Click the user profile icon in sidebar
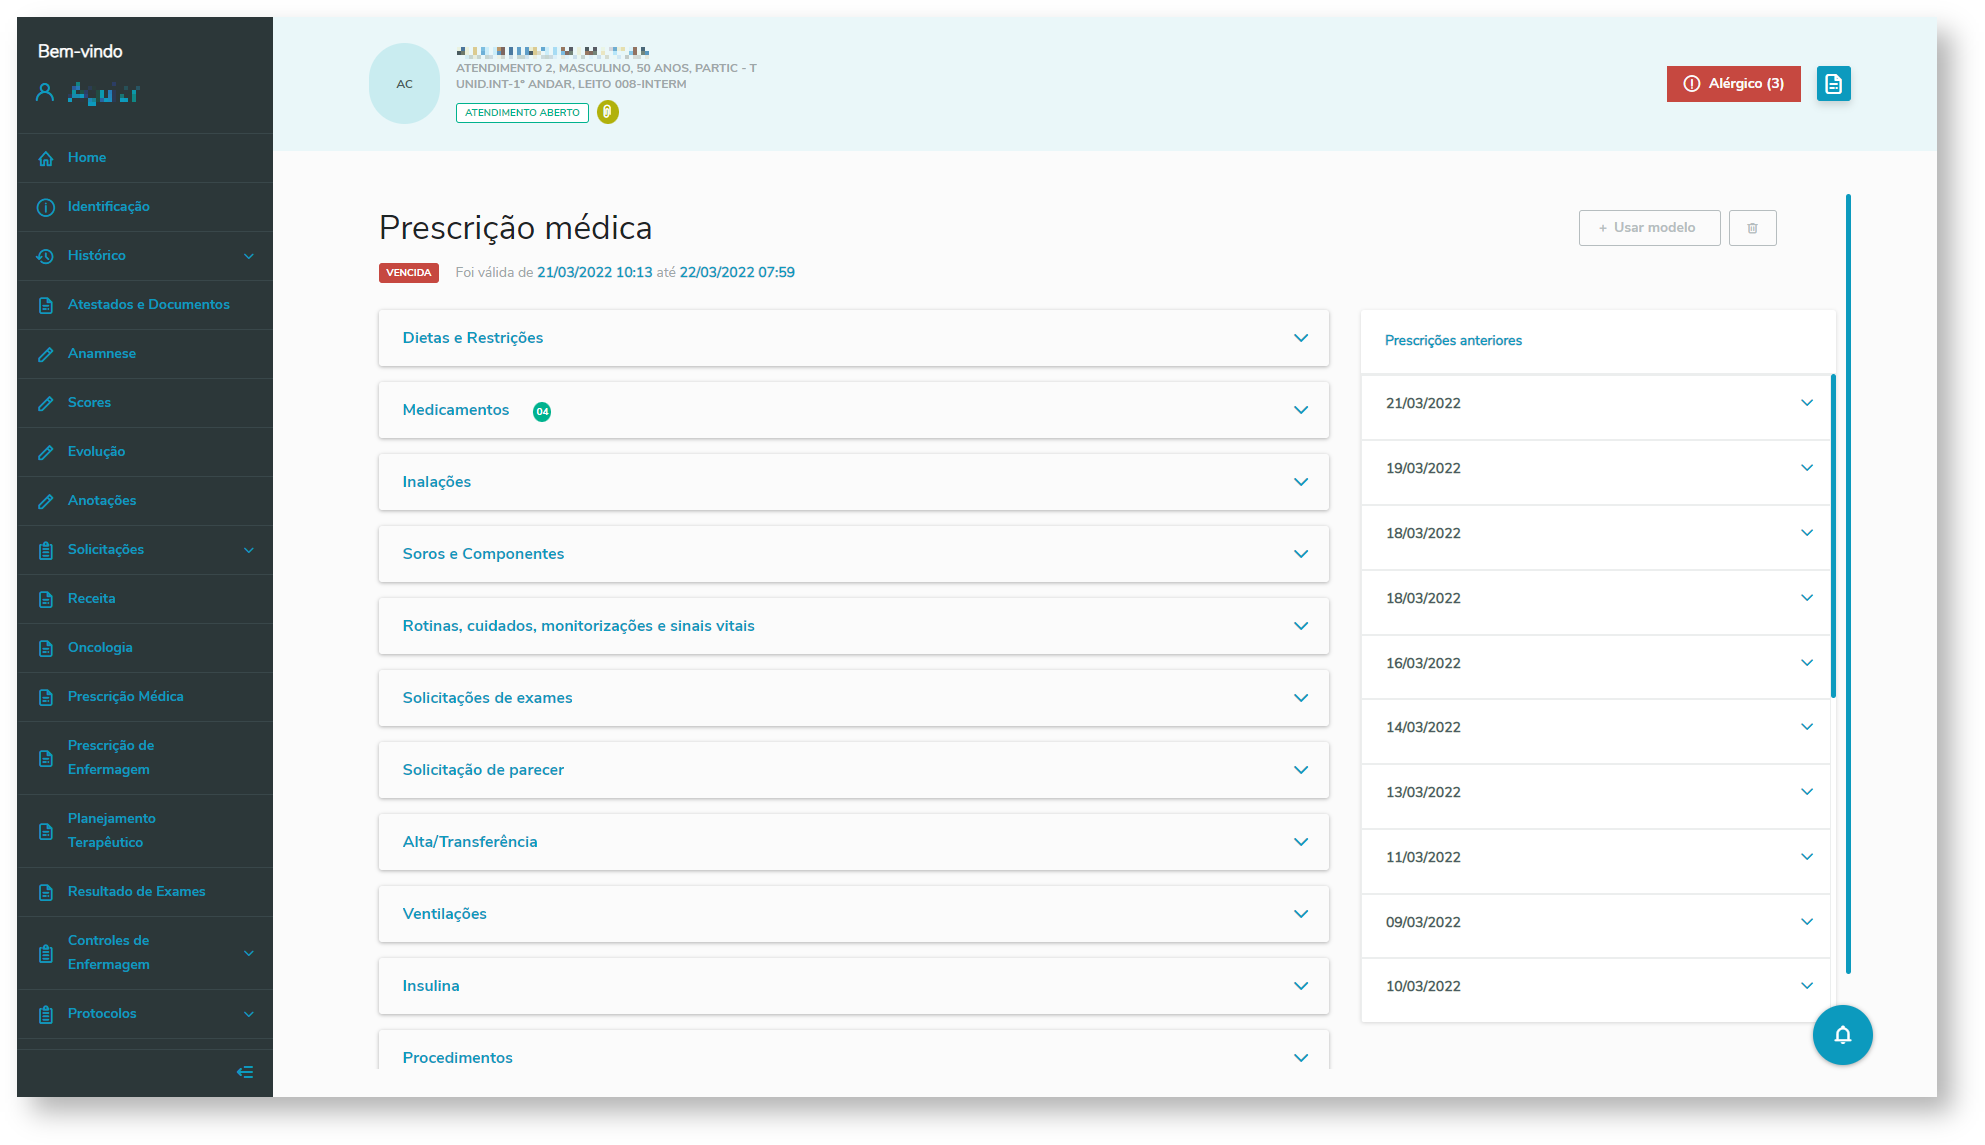The height and width of the screenshot is (1145, 1985). tap(45, 93)
